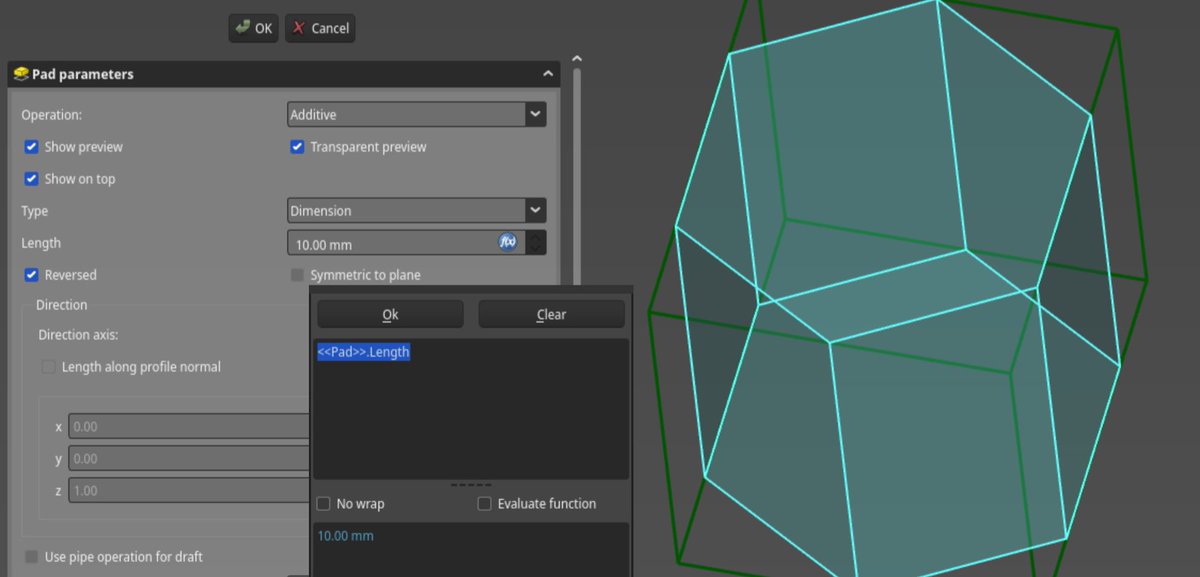The image size is (1200, 577).
Task: Enable Use pipe operation for draft
Action: (31, 556)
